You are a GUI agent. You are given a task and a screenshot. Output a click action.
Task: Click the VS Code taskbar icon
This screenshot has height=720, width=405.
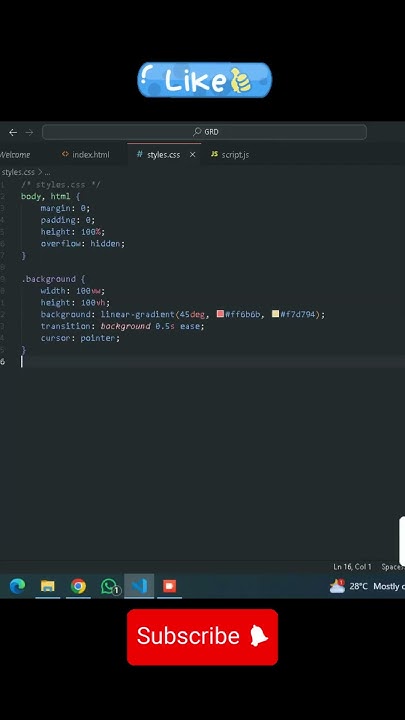coord(139,586)
